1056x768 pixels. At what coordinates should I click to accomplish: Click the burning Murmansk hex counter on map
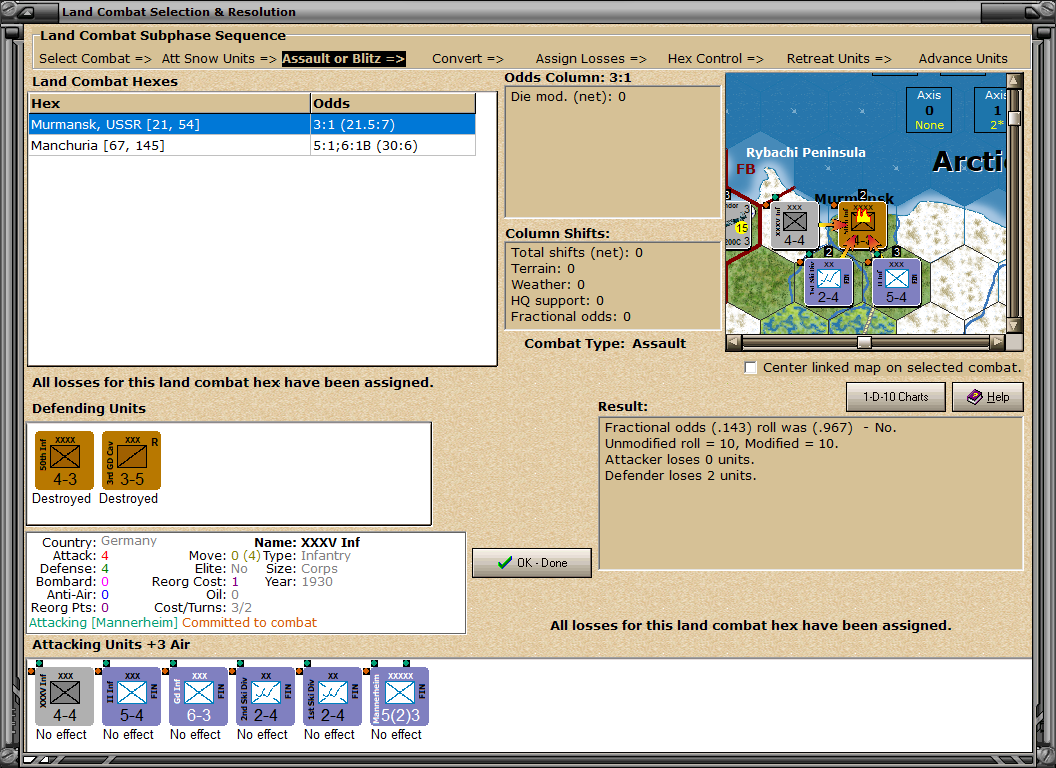click(862, 225)
